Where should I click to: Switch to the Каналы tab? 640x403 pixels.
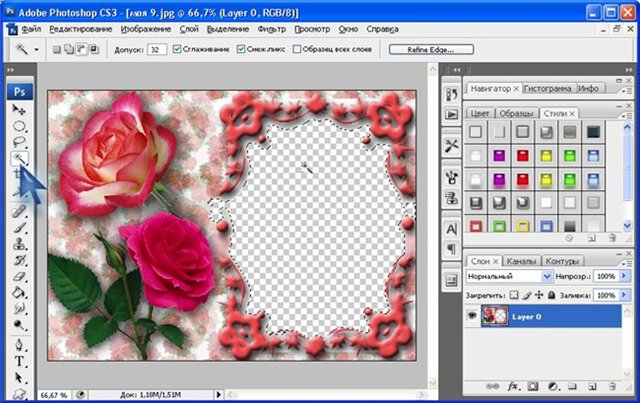(524, 261)
